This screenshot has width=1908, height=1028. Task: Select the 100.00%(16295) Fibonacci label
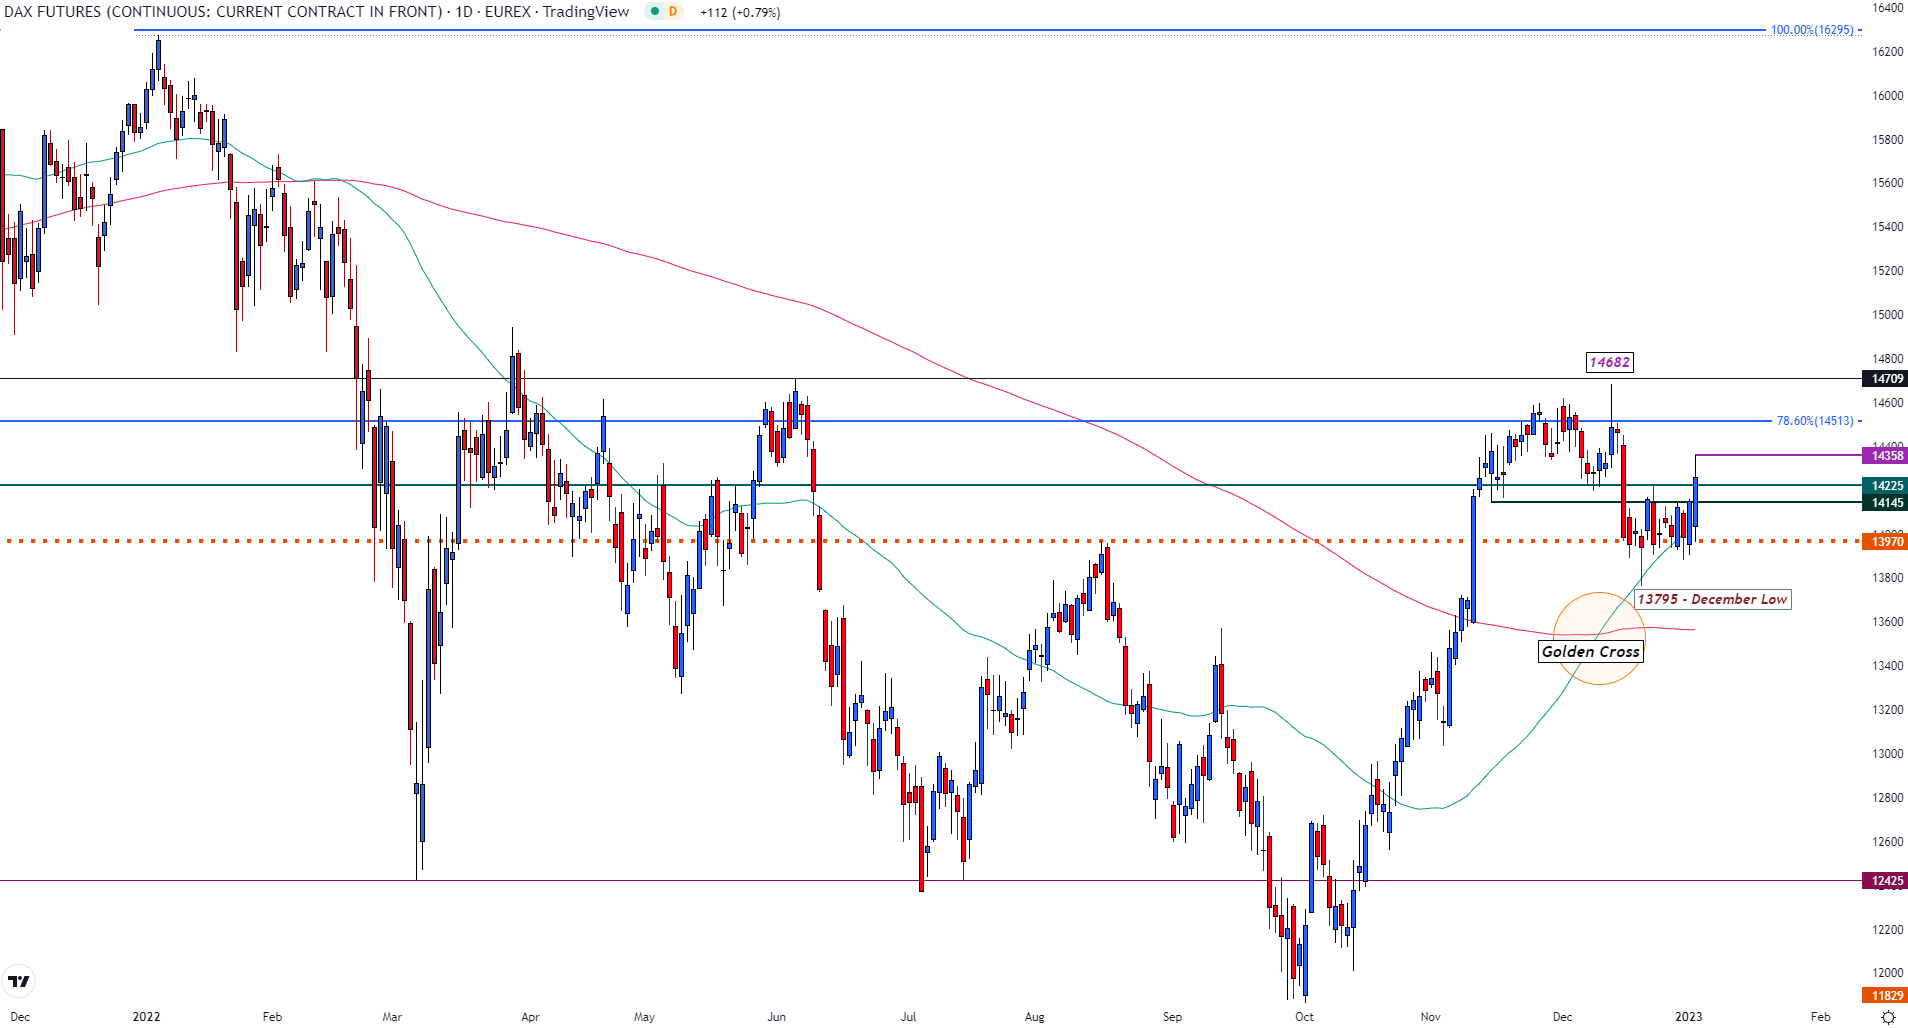(1812, 30)
